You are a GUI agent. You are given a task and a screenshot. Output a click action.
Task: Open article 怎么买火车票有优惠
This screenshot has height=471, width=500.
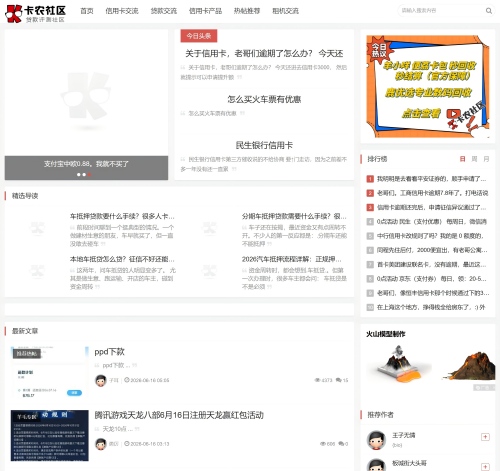(x=264, y=99)
